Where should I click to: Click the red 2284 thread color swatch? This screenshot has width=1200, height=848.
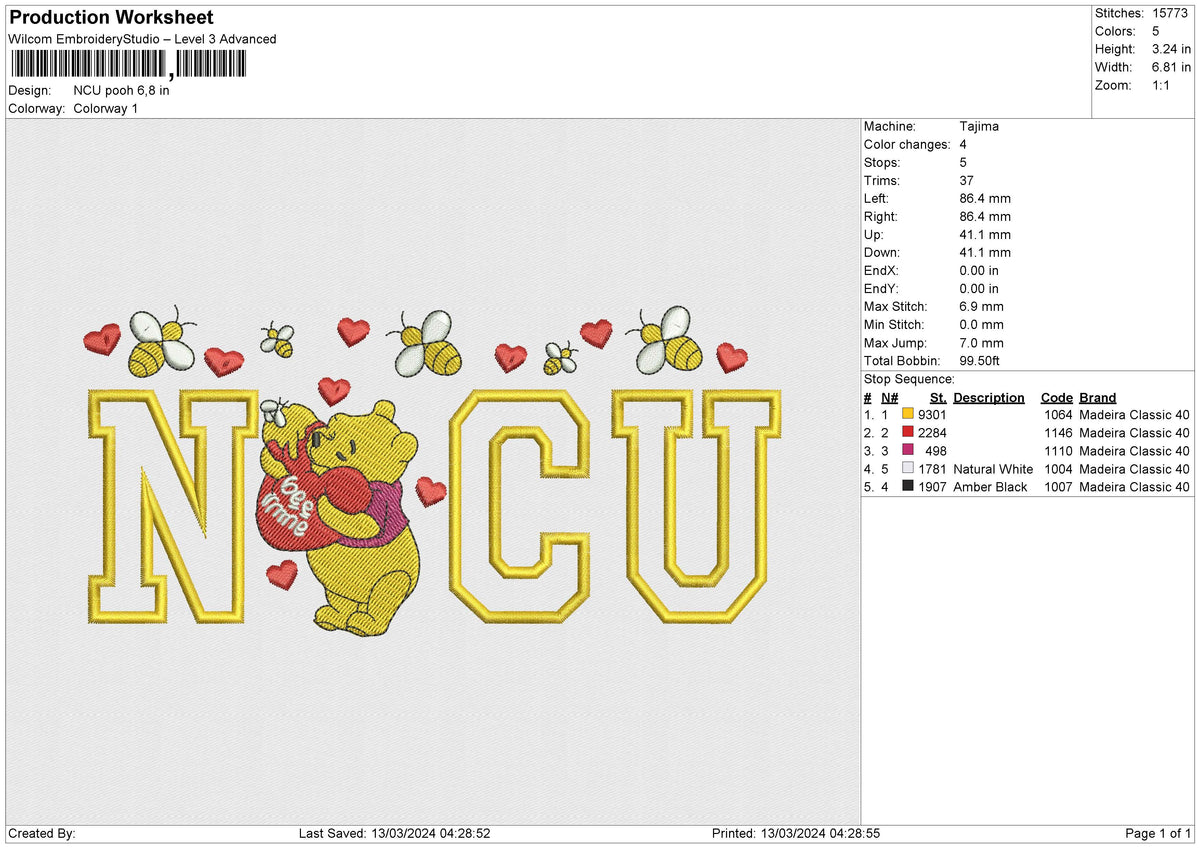(908, 432)
